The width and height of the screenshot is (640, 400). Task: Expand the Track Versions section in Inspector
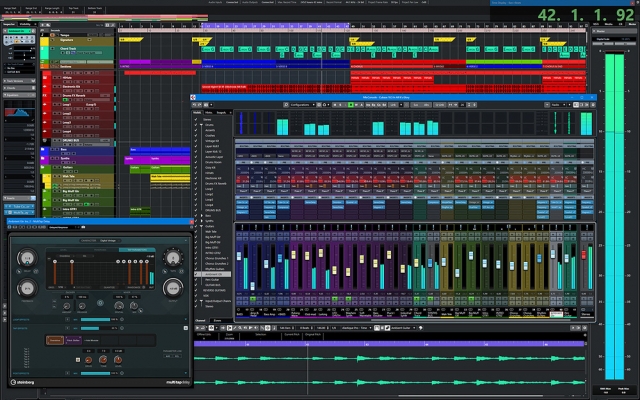[x=19, y=81]
